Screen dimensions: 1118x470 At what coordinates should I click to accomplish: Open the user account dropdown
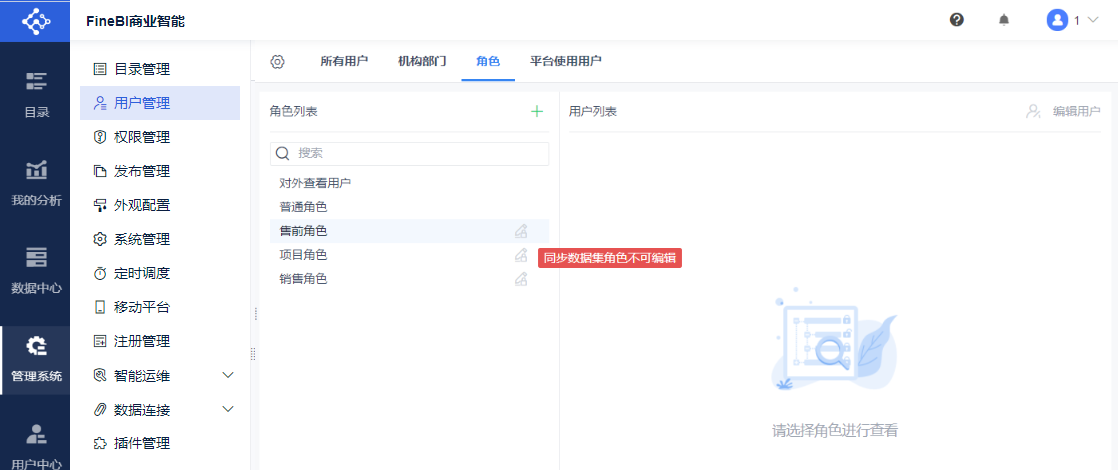pos(1071,20)
